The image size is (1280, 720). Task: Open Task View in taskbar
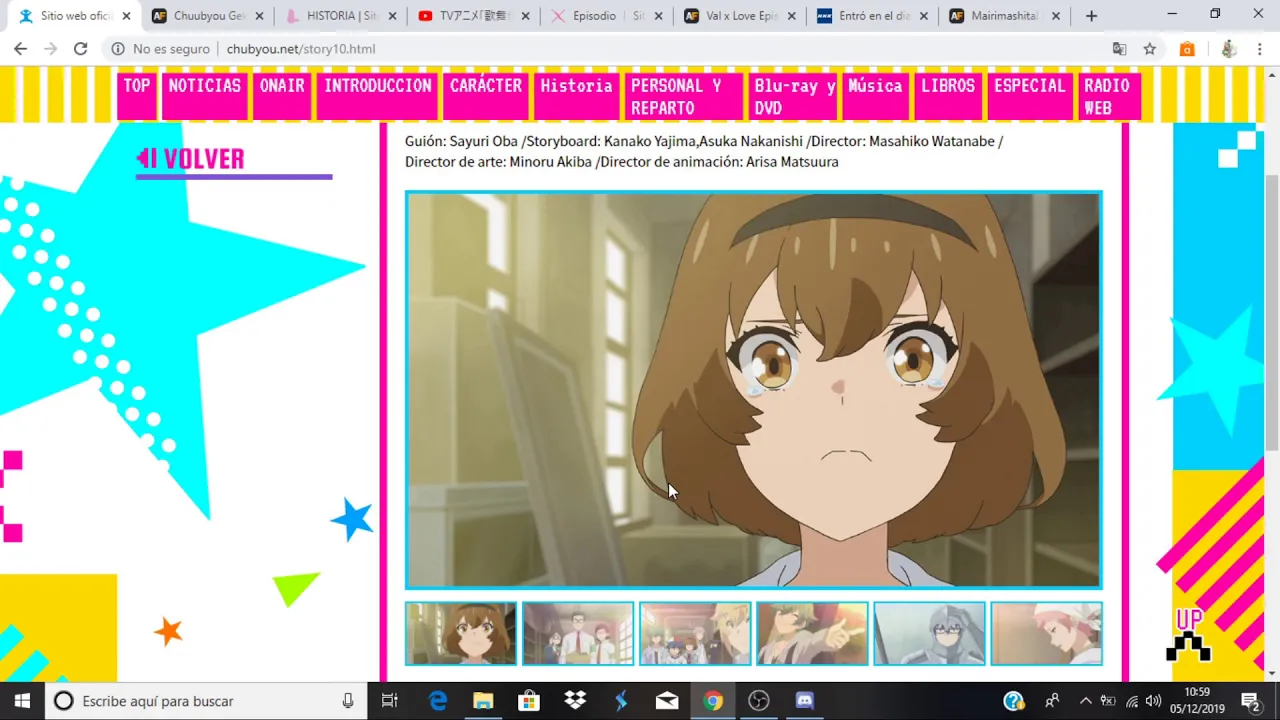tap(390, 701)
